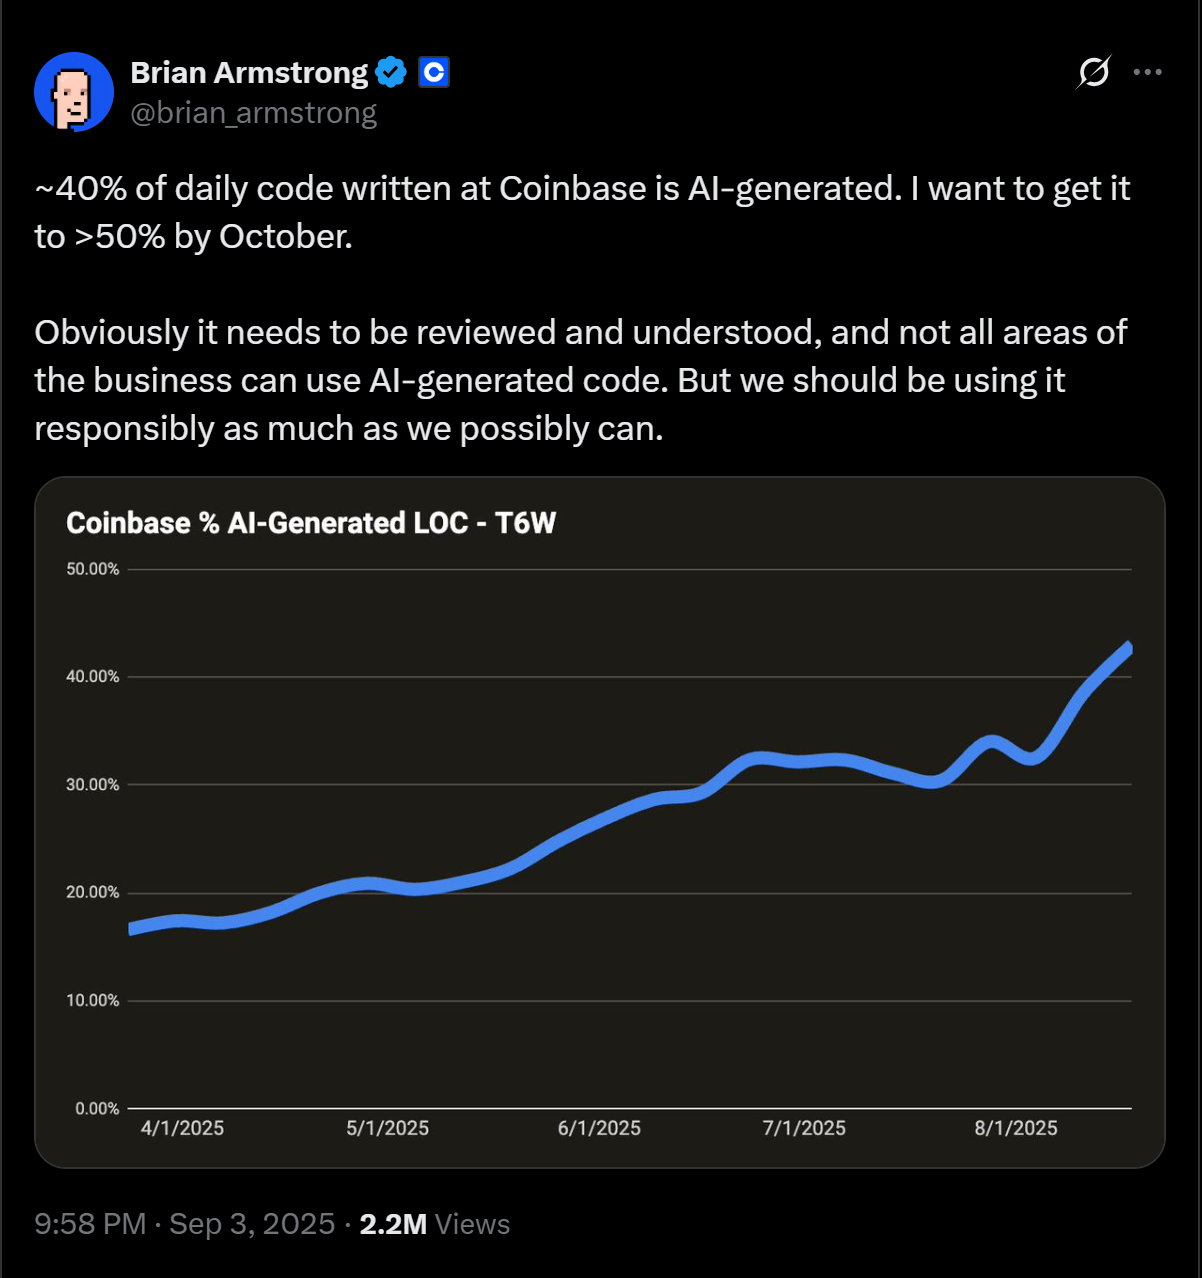1202x1278 pixels.
Task: Click the 'Obviously it needs to be reviewed' paragraph
Action: pyautogui.click(x=580, y=380)
